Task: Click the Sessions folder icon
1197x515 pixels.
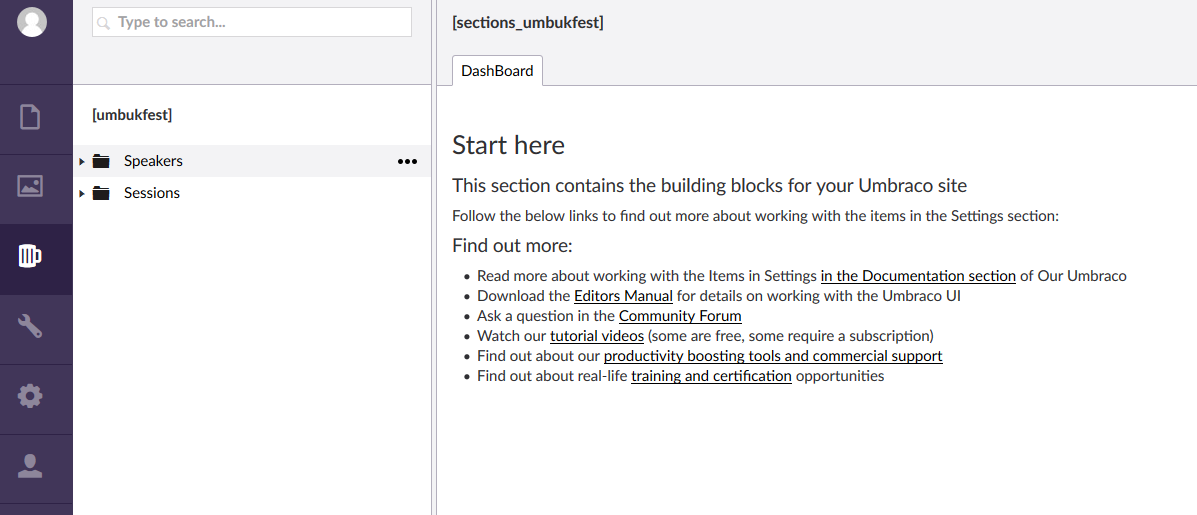Action: coord(101,193)
